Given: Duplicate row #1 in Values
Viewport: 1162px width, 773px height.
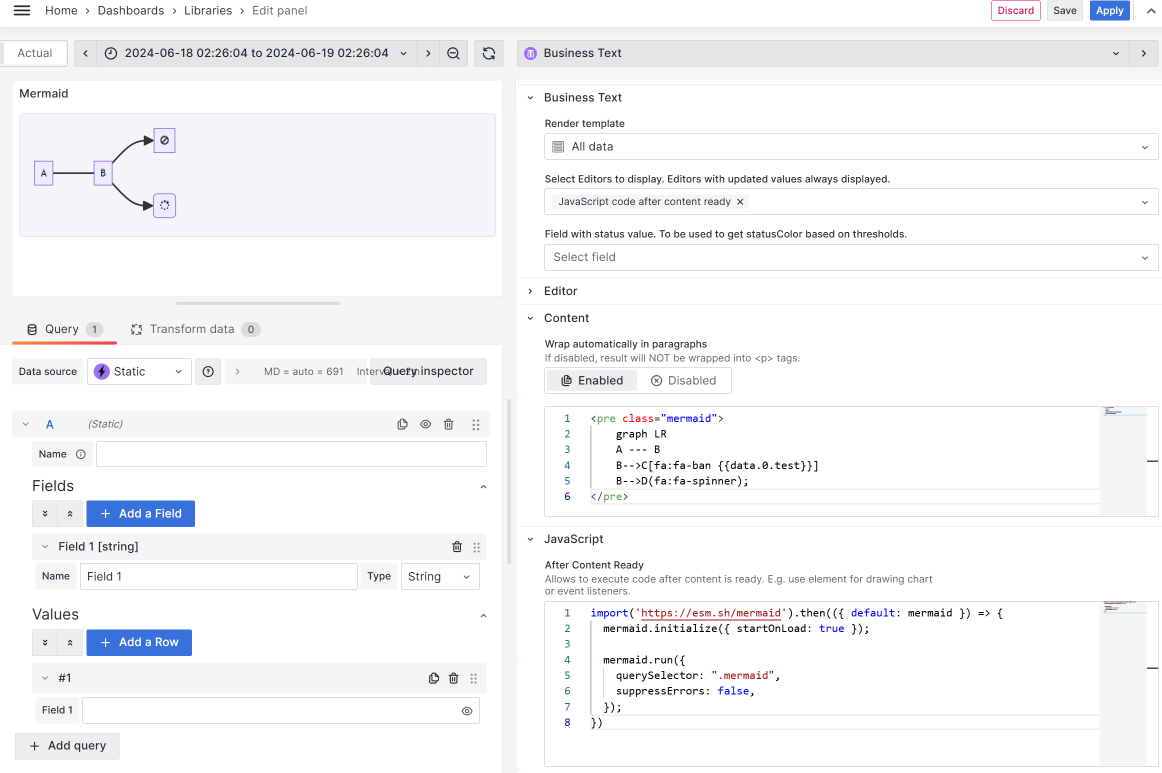Looking at the screenshot, I should [433, 678].
